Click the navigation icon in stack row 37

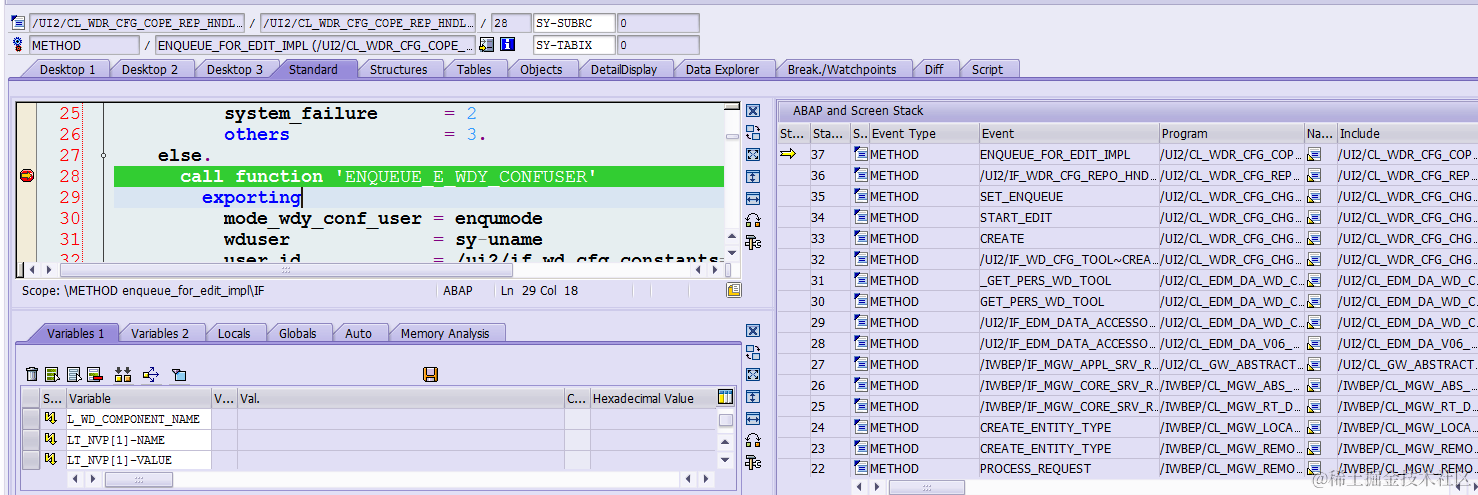1314,155
